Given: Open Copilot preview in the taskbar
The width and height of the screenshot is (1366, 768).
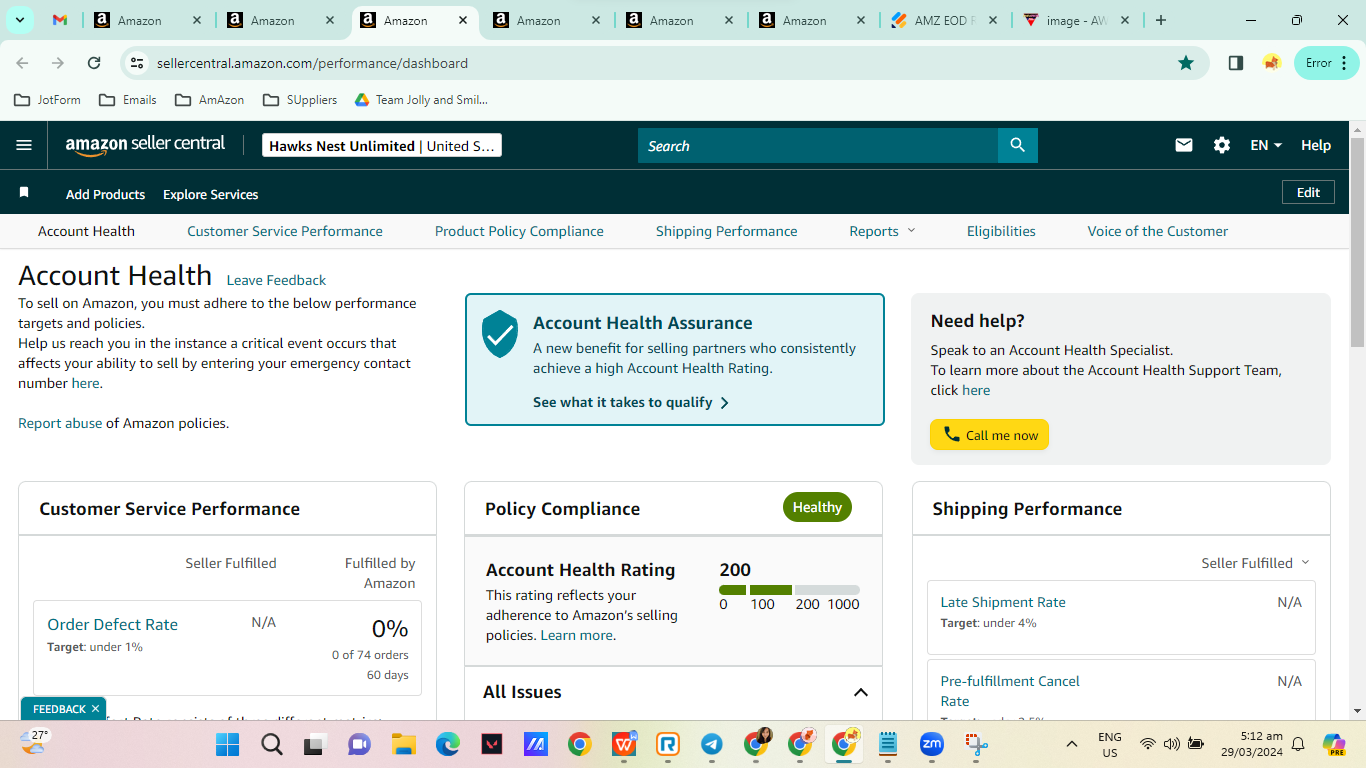Looking at the screenshot, I should tap(1334, 744).
